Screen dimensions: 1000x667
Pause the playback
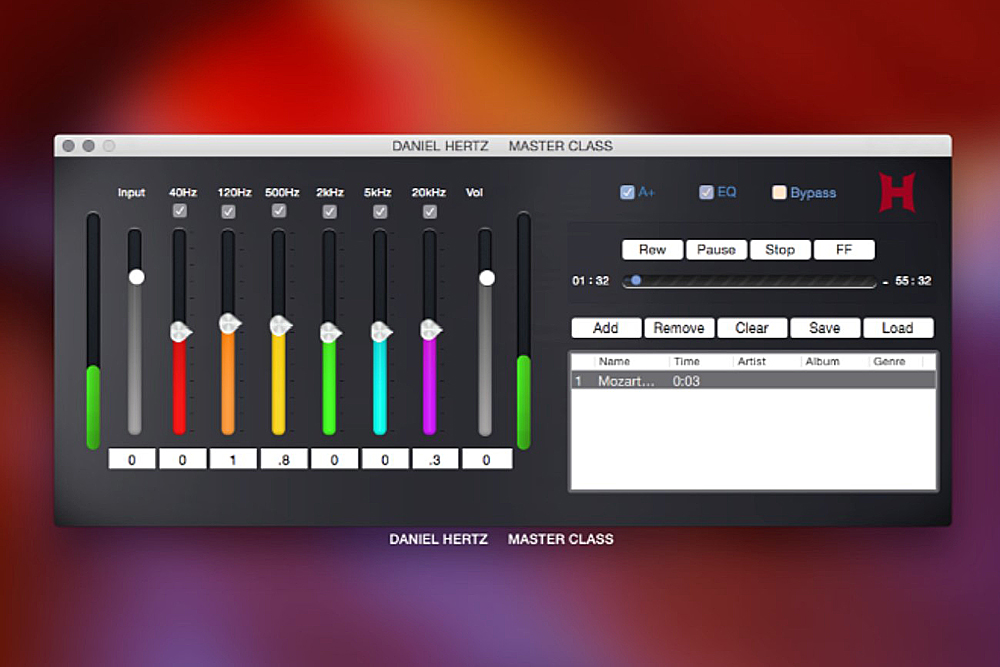coord(716,249)
